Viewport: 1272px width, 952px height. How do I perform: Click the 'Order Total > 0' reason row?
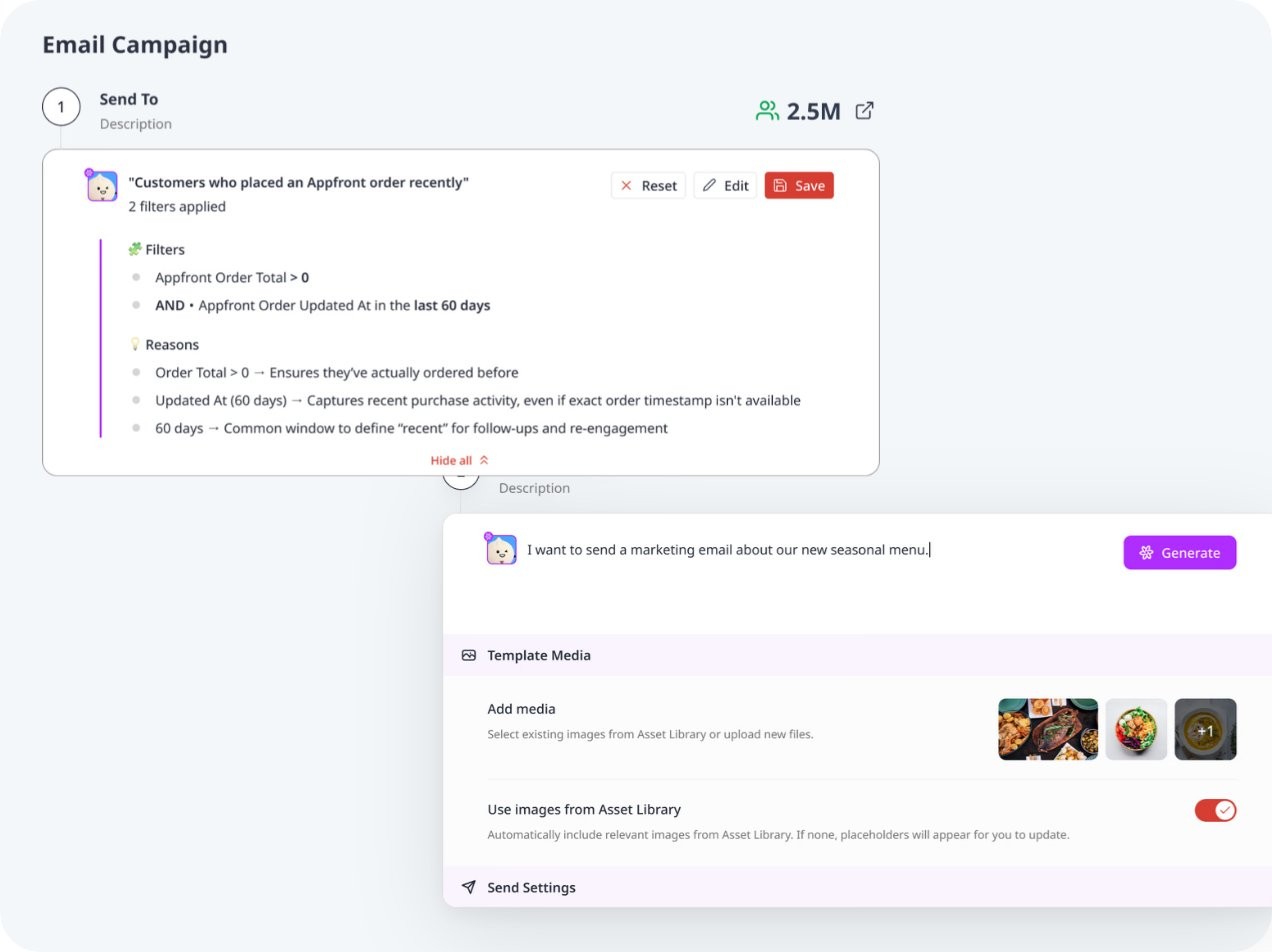click(x=336, y=372)
